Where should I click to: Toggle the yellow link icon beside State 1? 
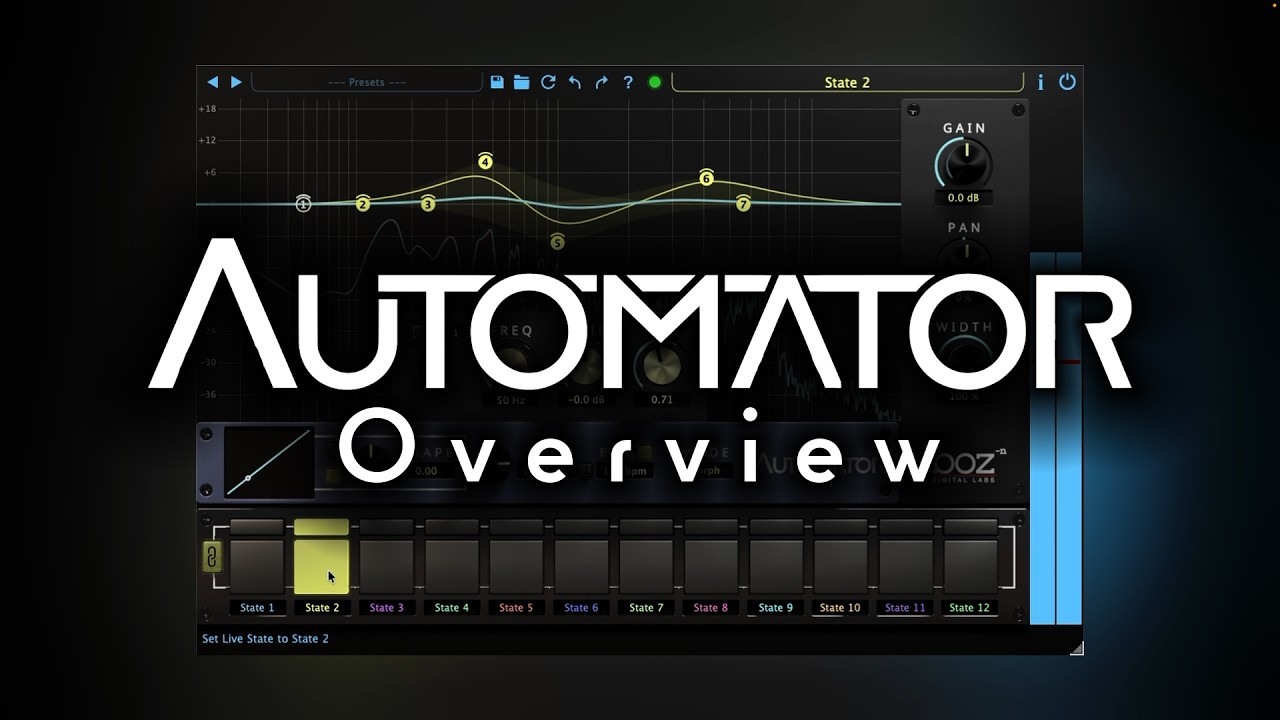pyautogui.click(x=211, y=557)
